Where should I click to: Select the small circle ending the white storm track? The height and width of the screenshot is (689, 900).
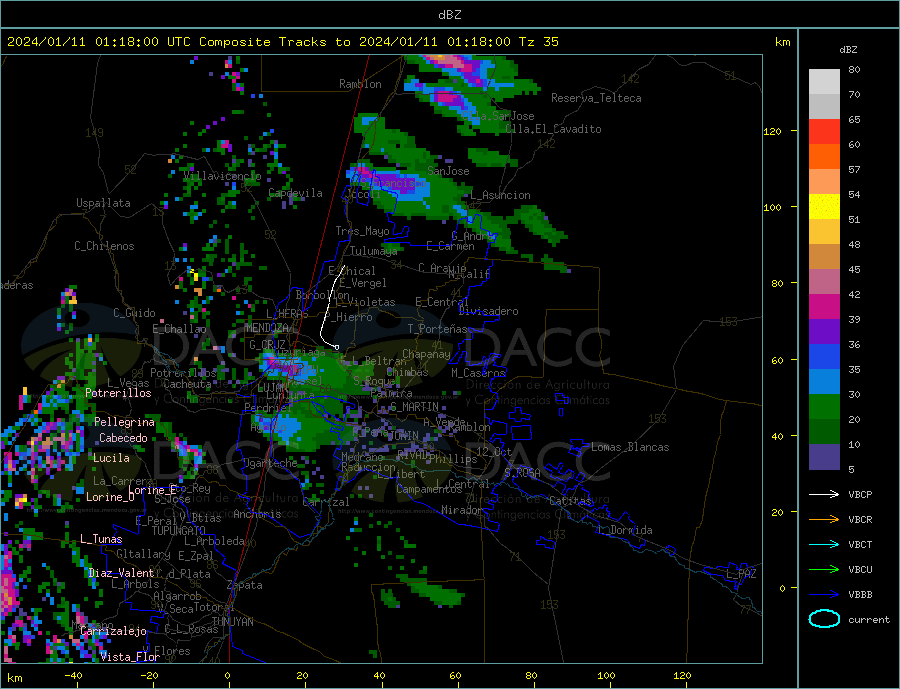(x=336, y=347)
